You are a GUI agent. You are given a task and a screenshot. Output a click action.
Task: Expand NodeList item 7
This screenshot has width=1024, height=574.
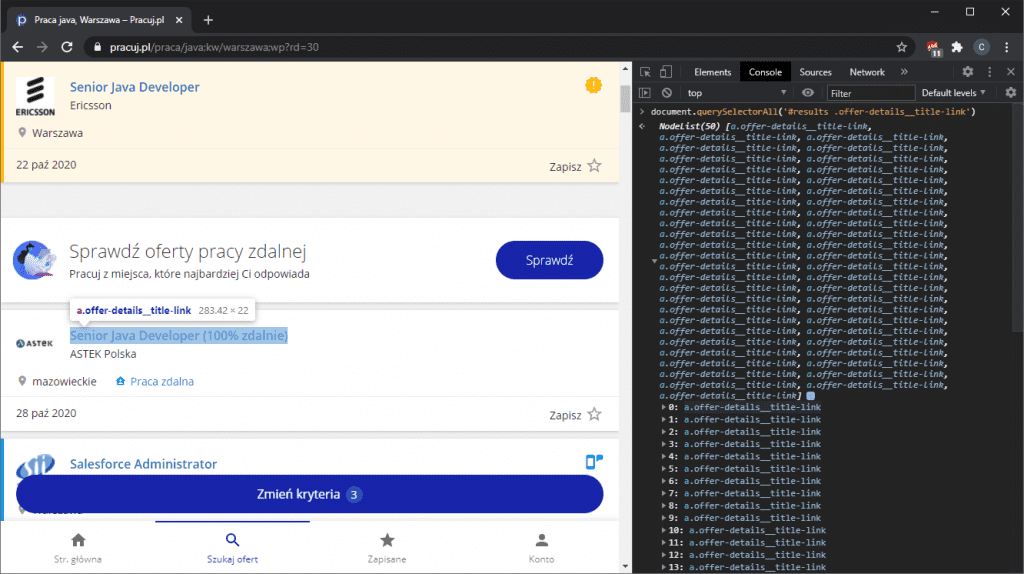(x=664, y=494)
